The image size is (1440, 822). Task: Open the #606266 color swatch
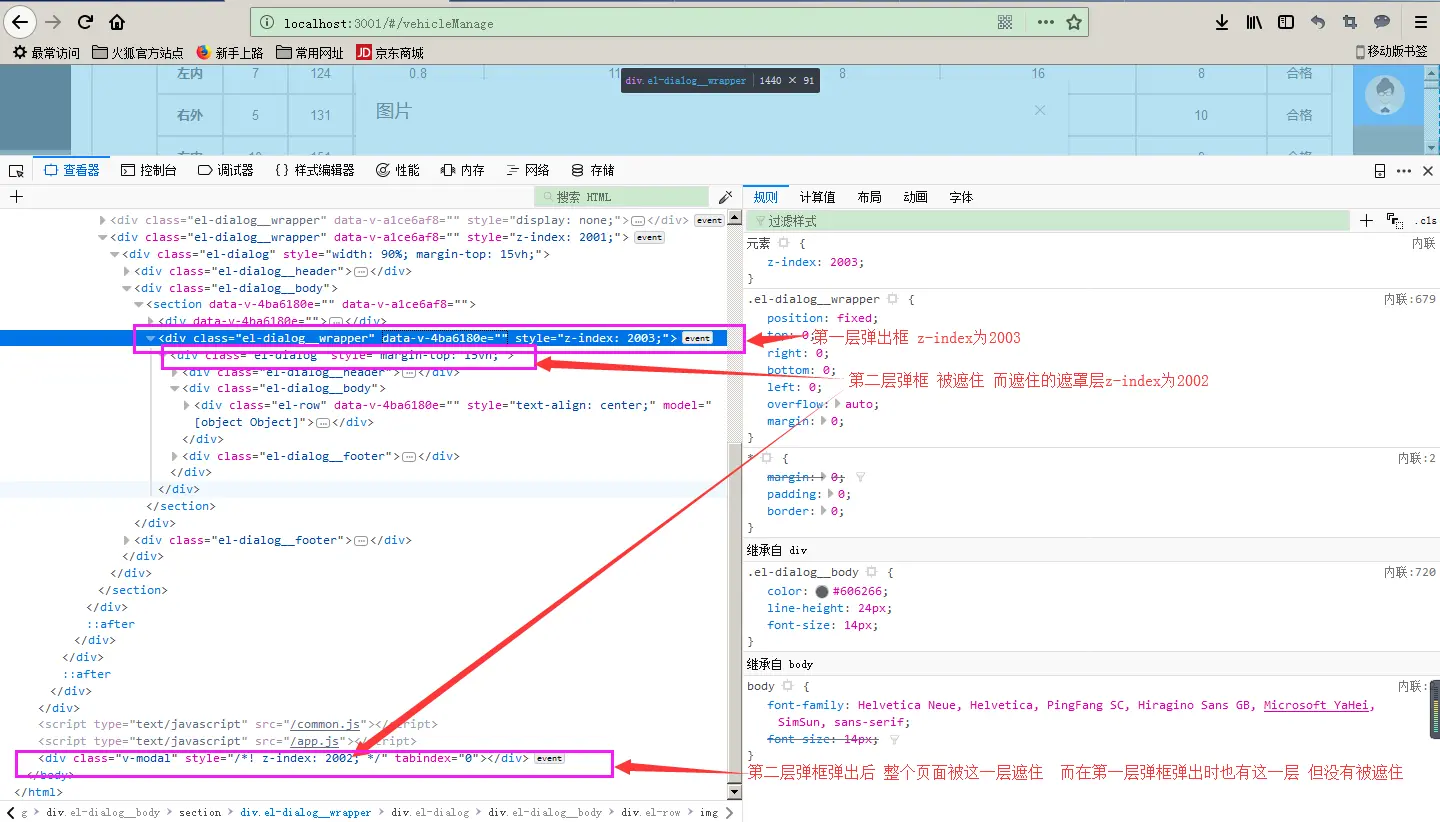click(x=822, y=591)
